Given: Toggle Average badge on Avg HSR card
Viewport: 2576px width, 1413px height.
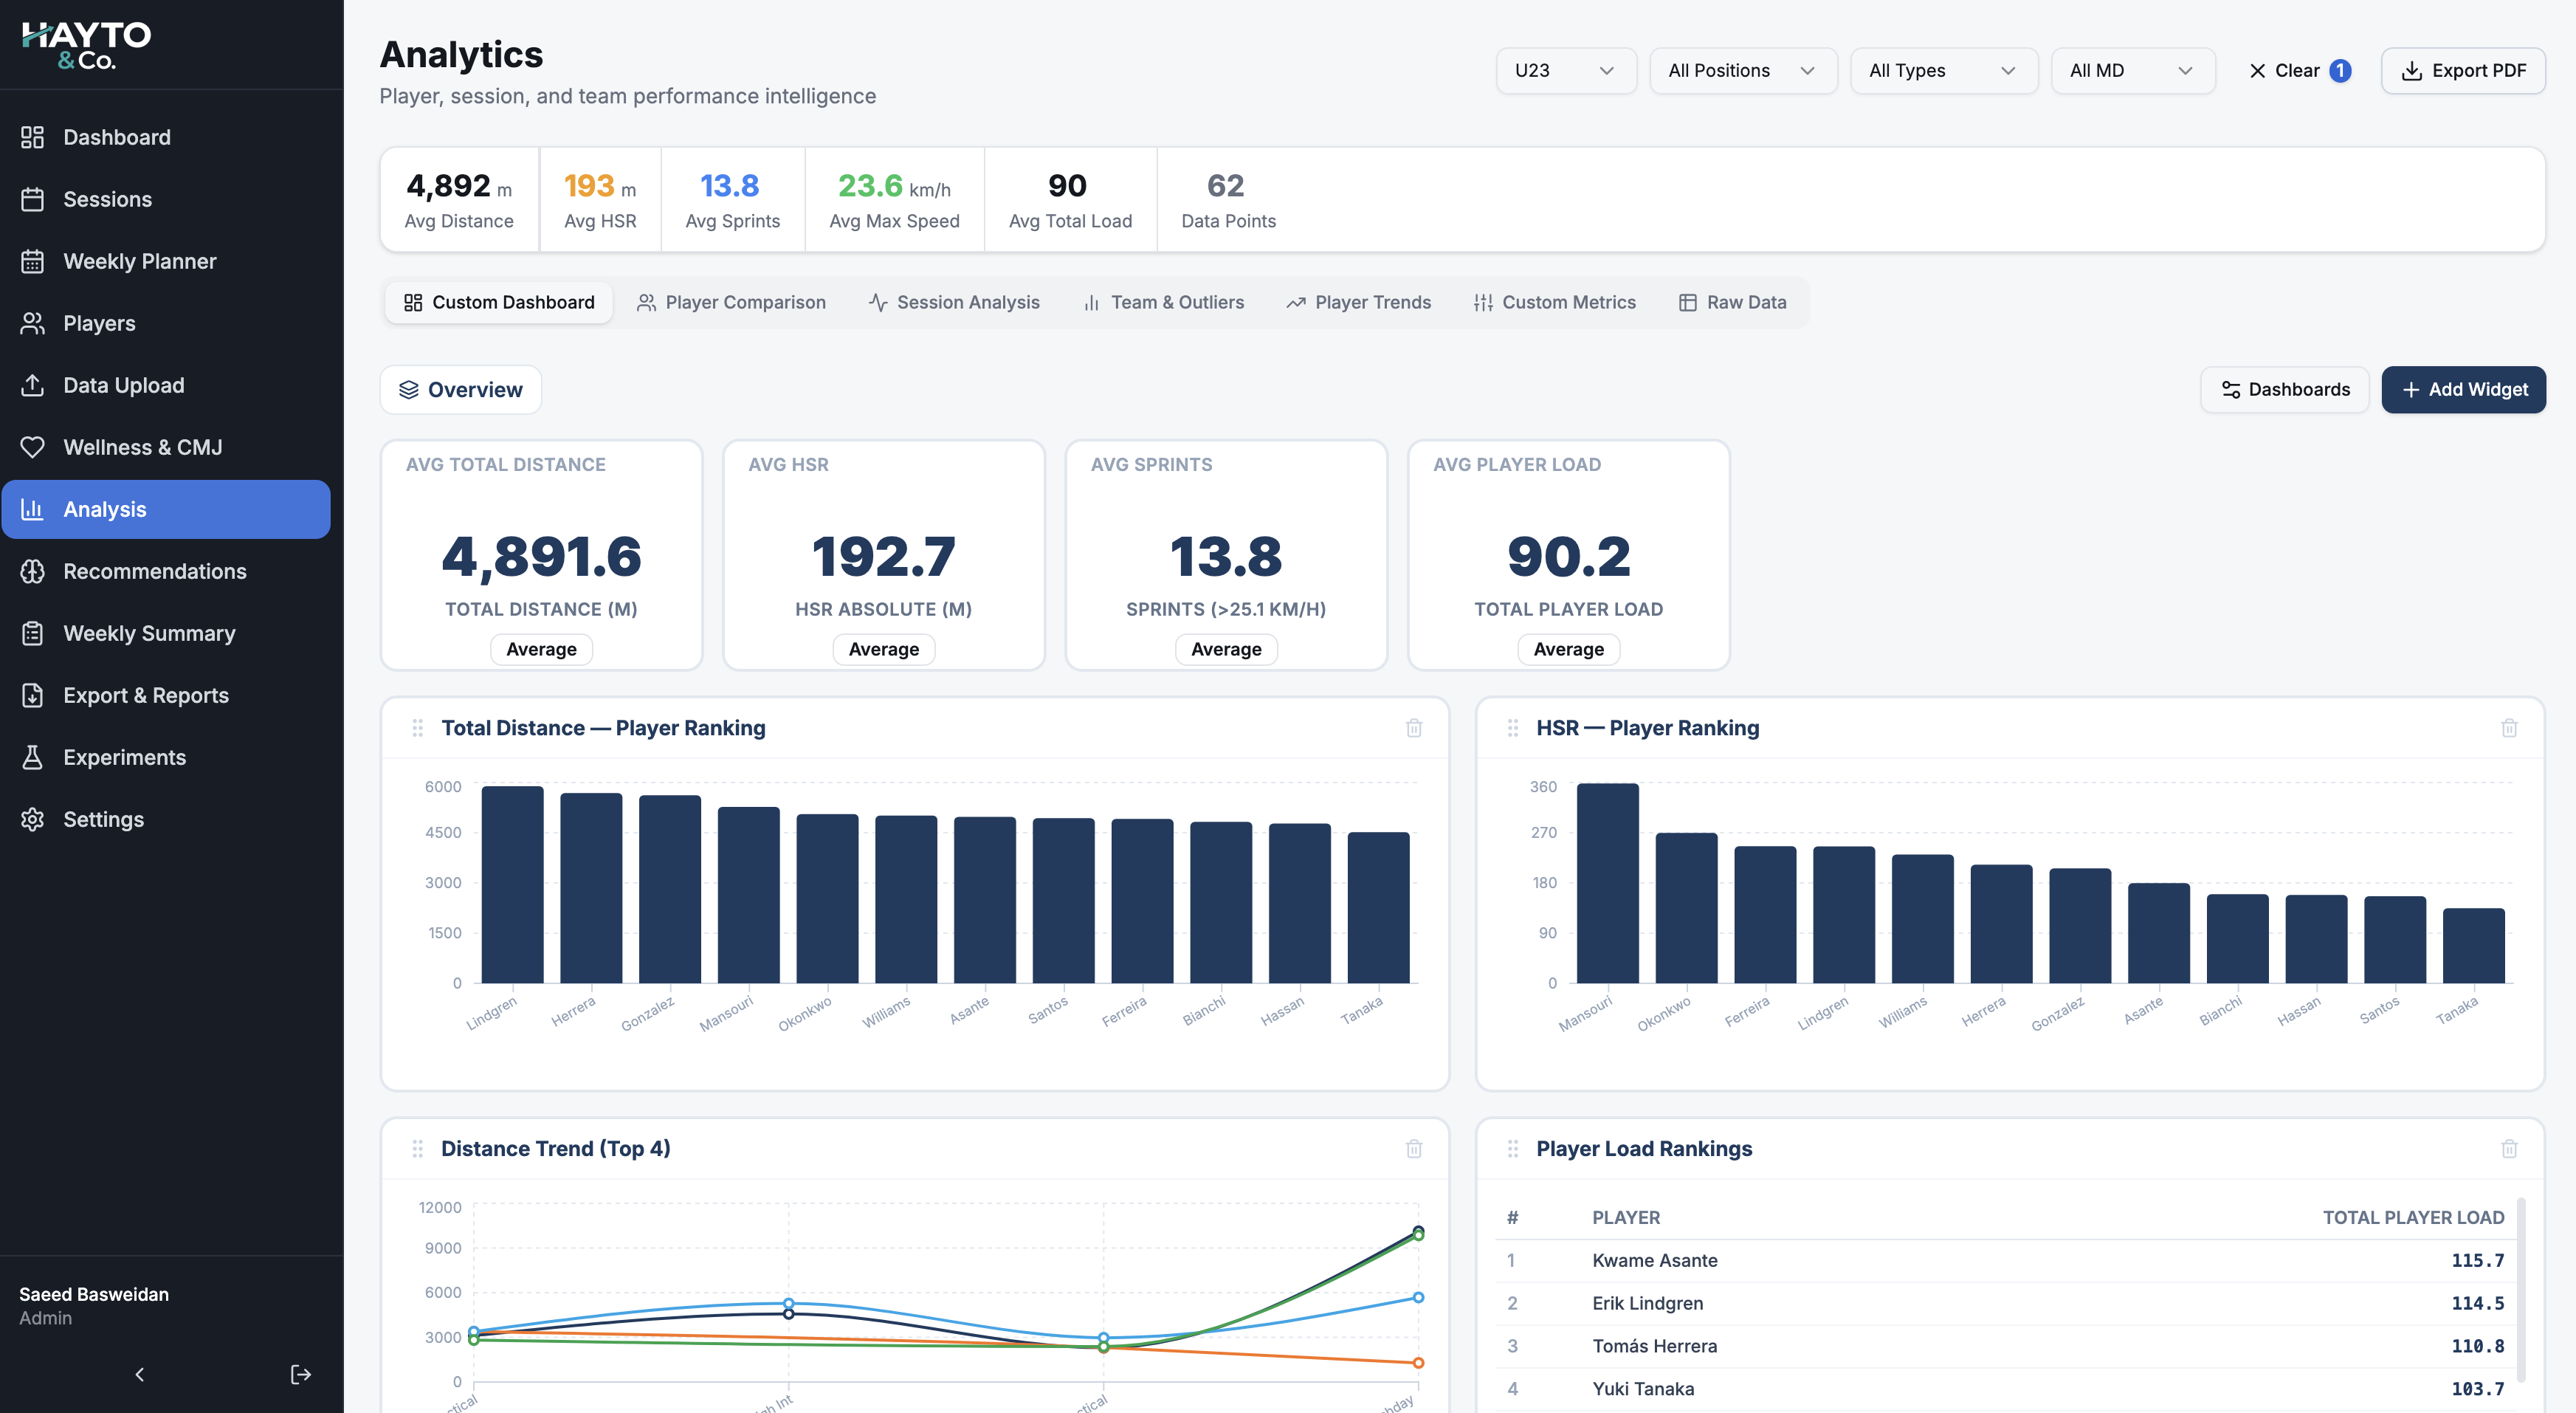Looking at the screenshot, I should (884, 649).
